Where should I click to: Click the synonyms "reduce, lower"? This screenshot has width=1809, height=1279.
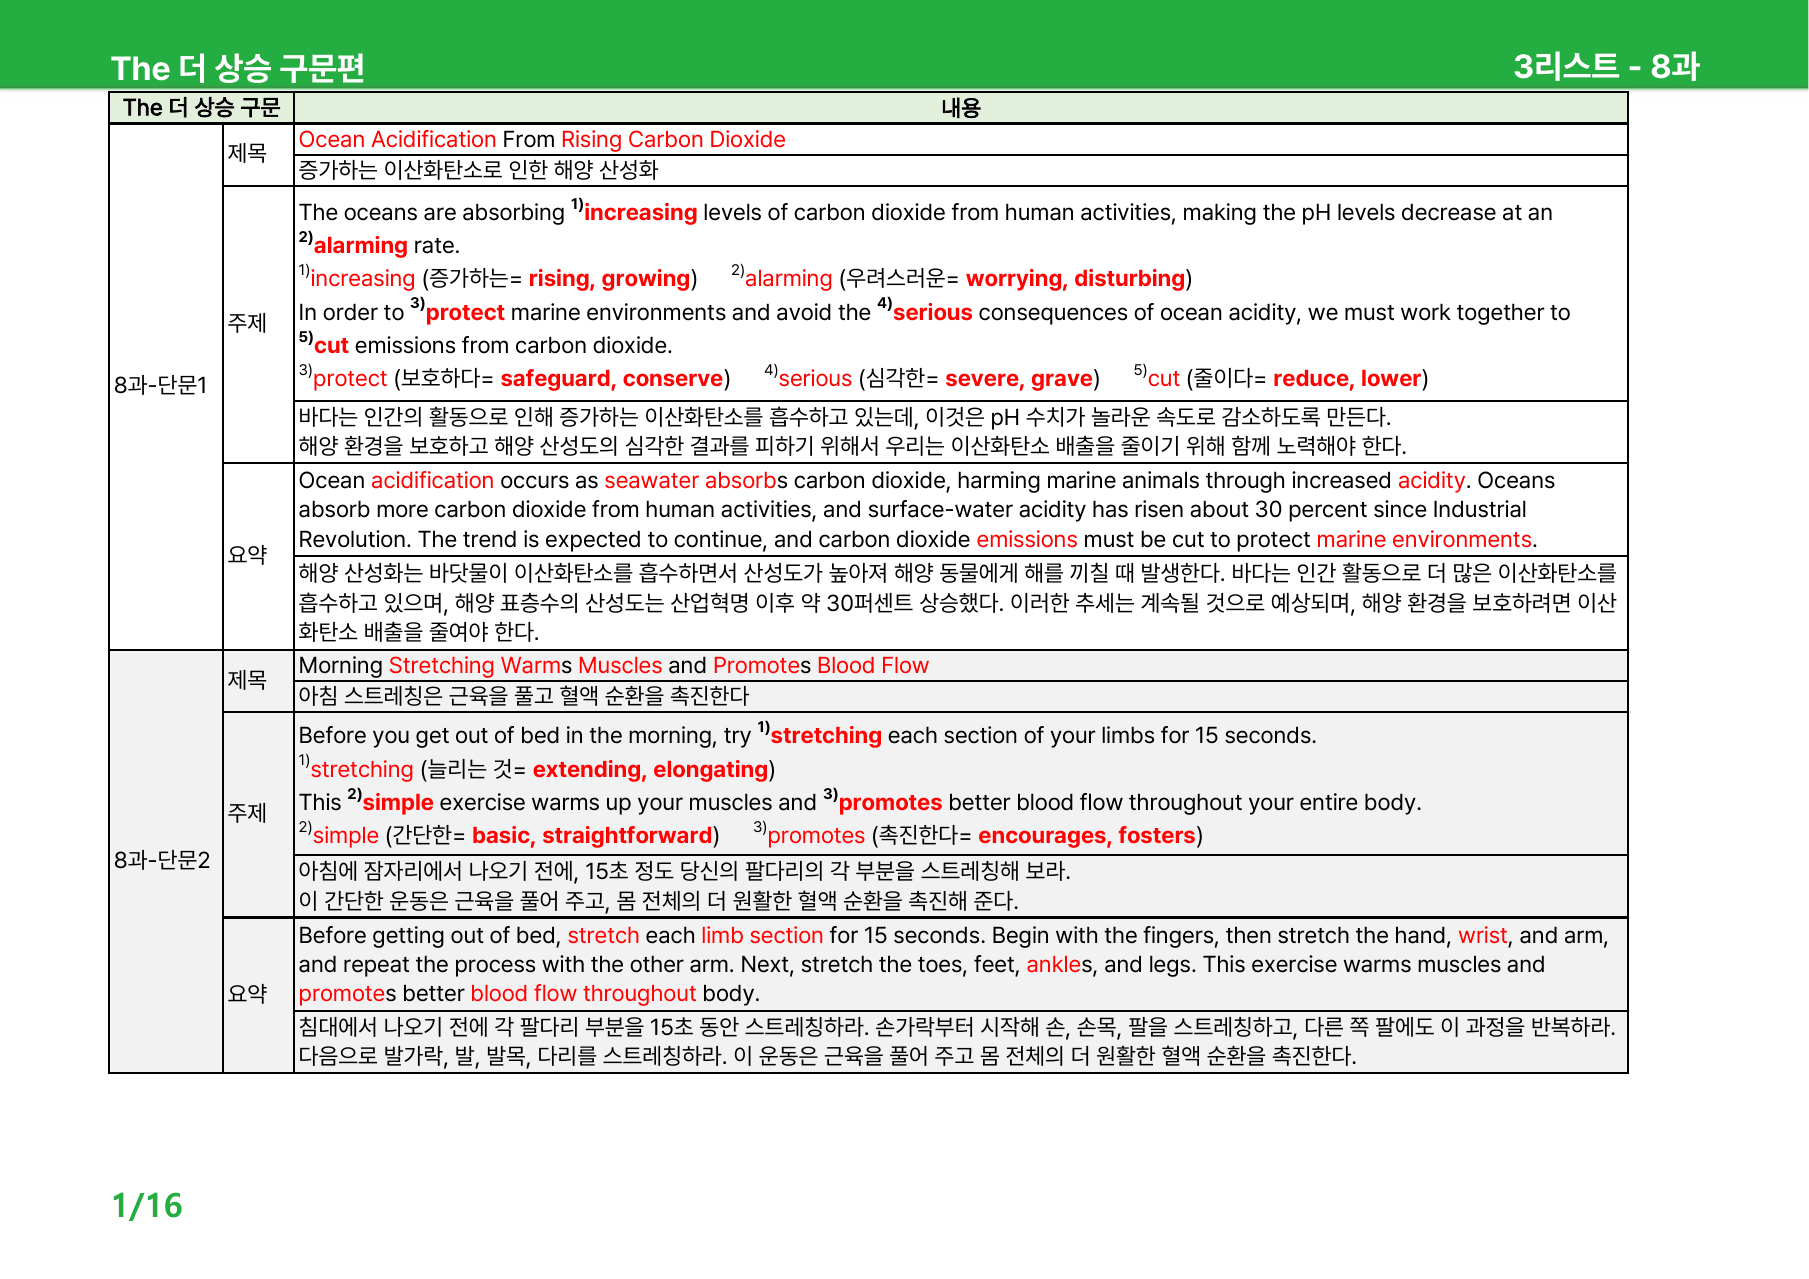point(1347,379)
